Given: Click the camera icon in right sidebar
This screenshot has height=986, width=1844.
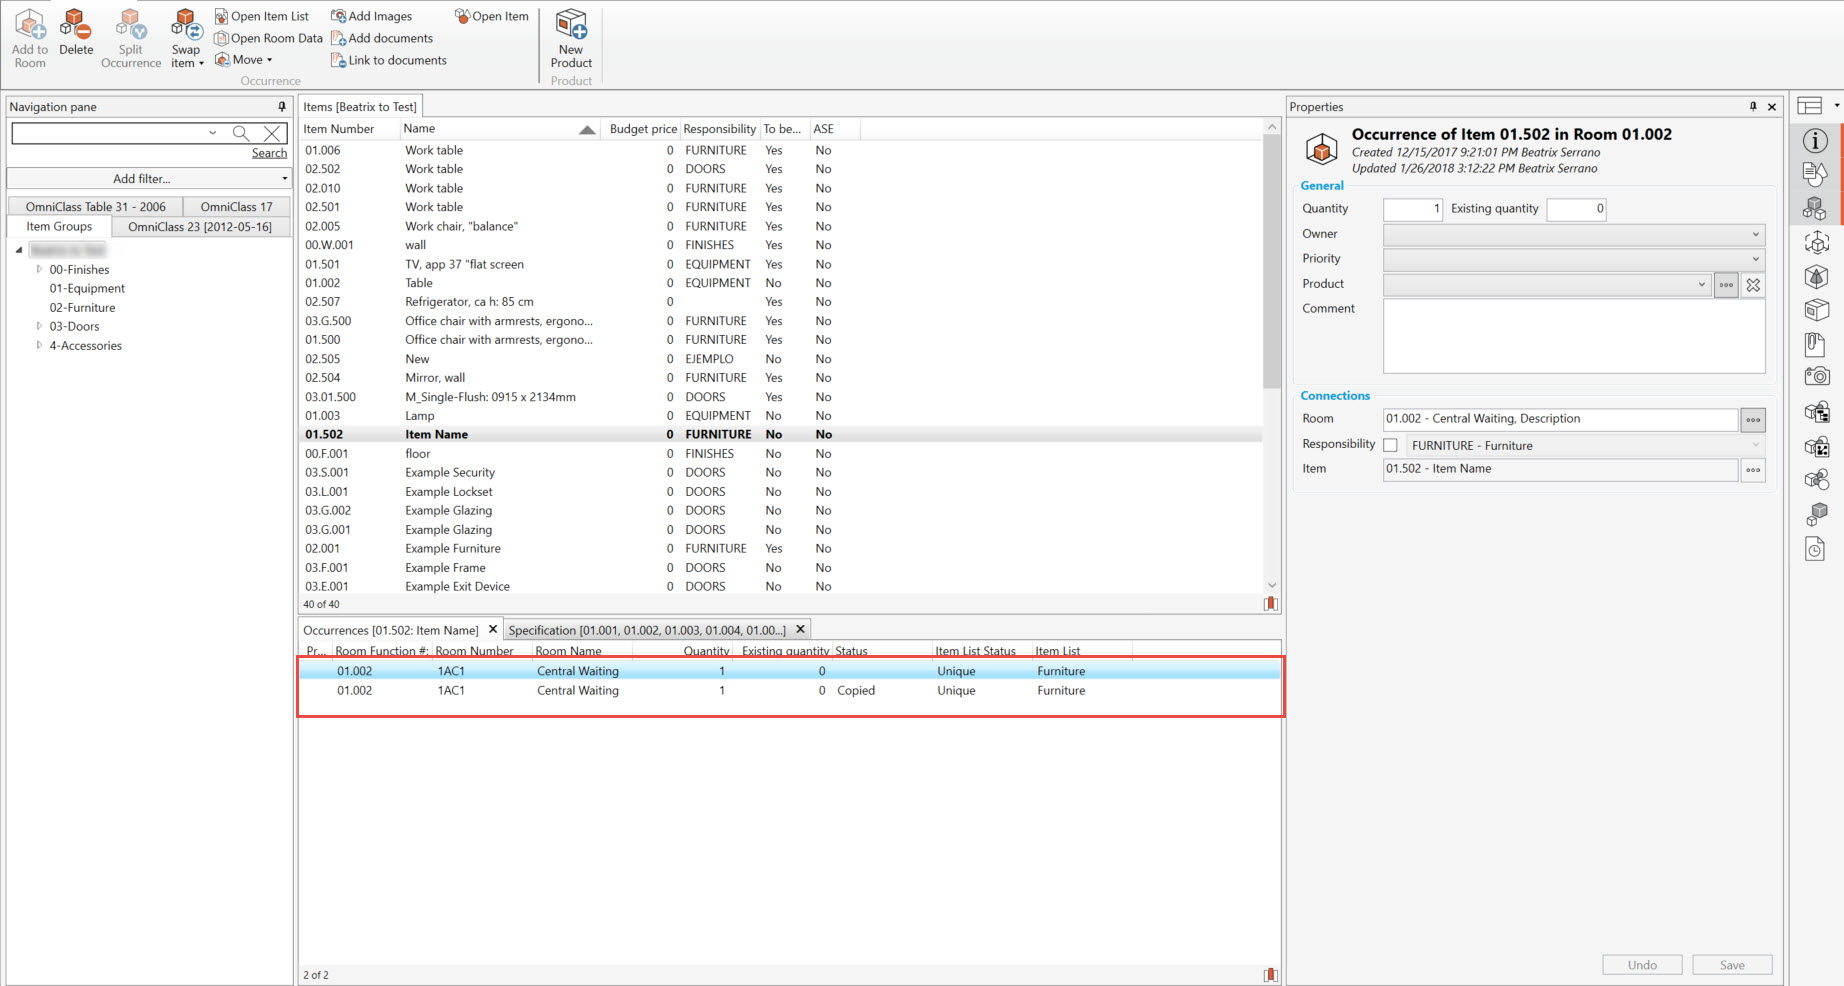Looking at the screenshot, I should (1816, 376).
